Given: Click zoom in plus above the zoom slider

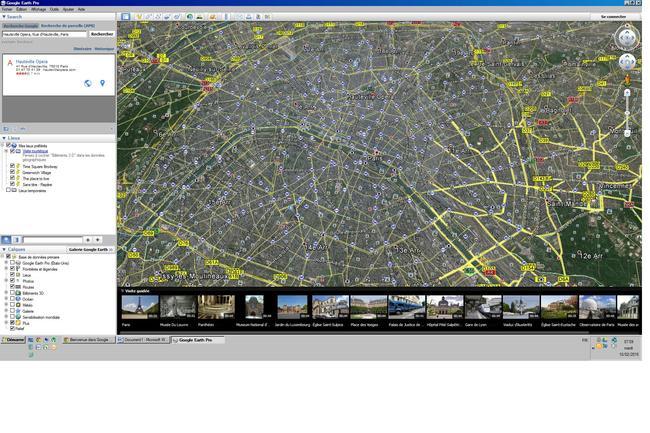Looking at the screenshot, I should tap(627, 92).
